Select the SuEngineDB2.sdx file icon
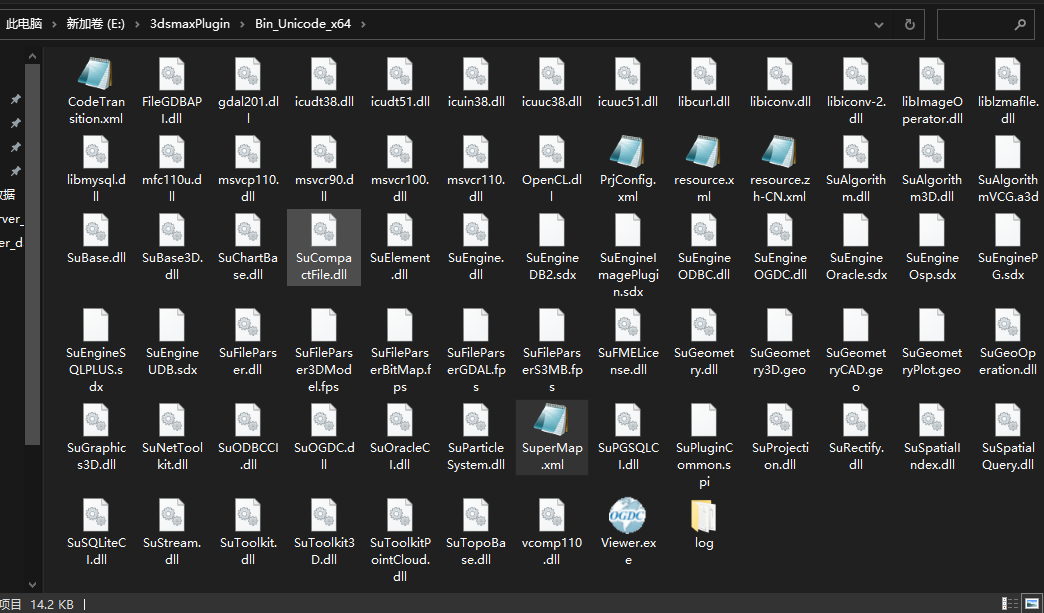 click(552, 230)
